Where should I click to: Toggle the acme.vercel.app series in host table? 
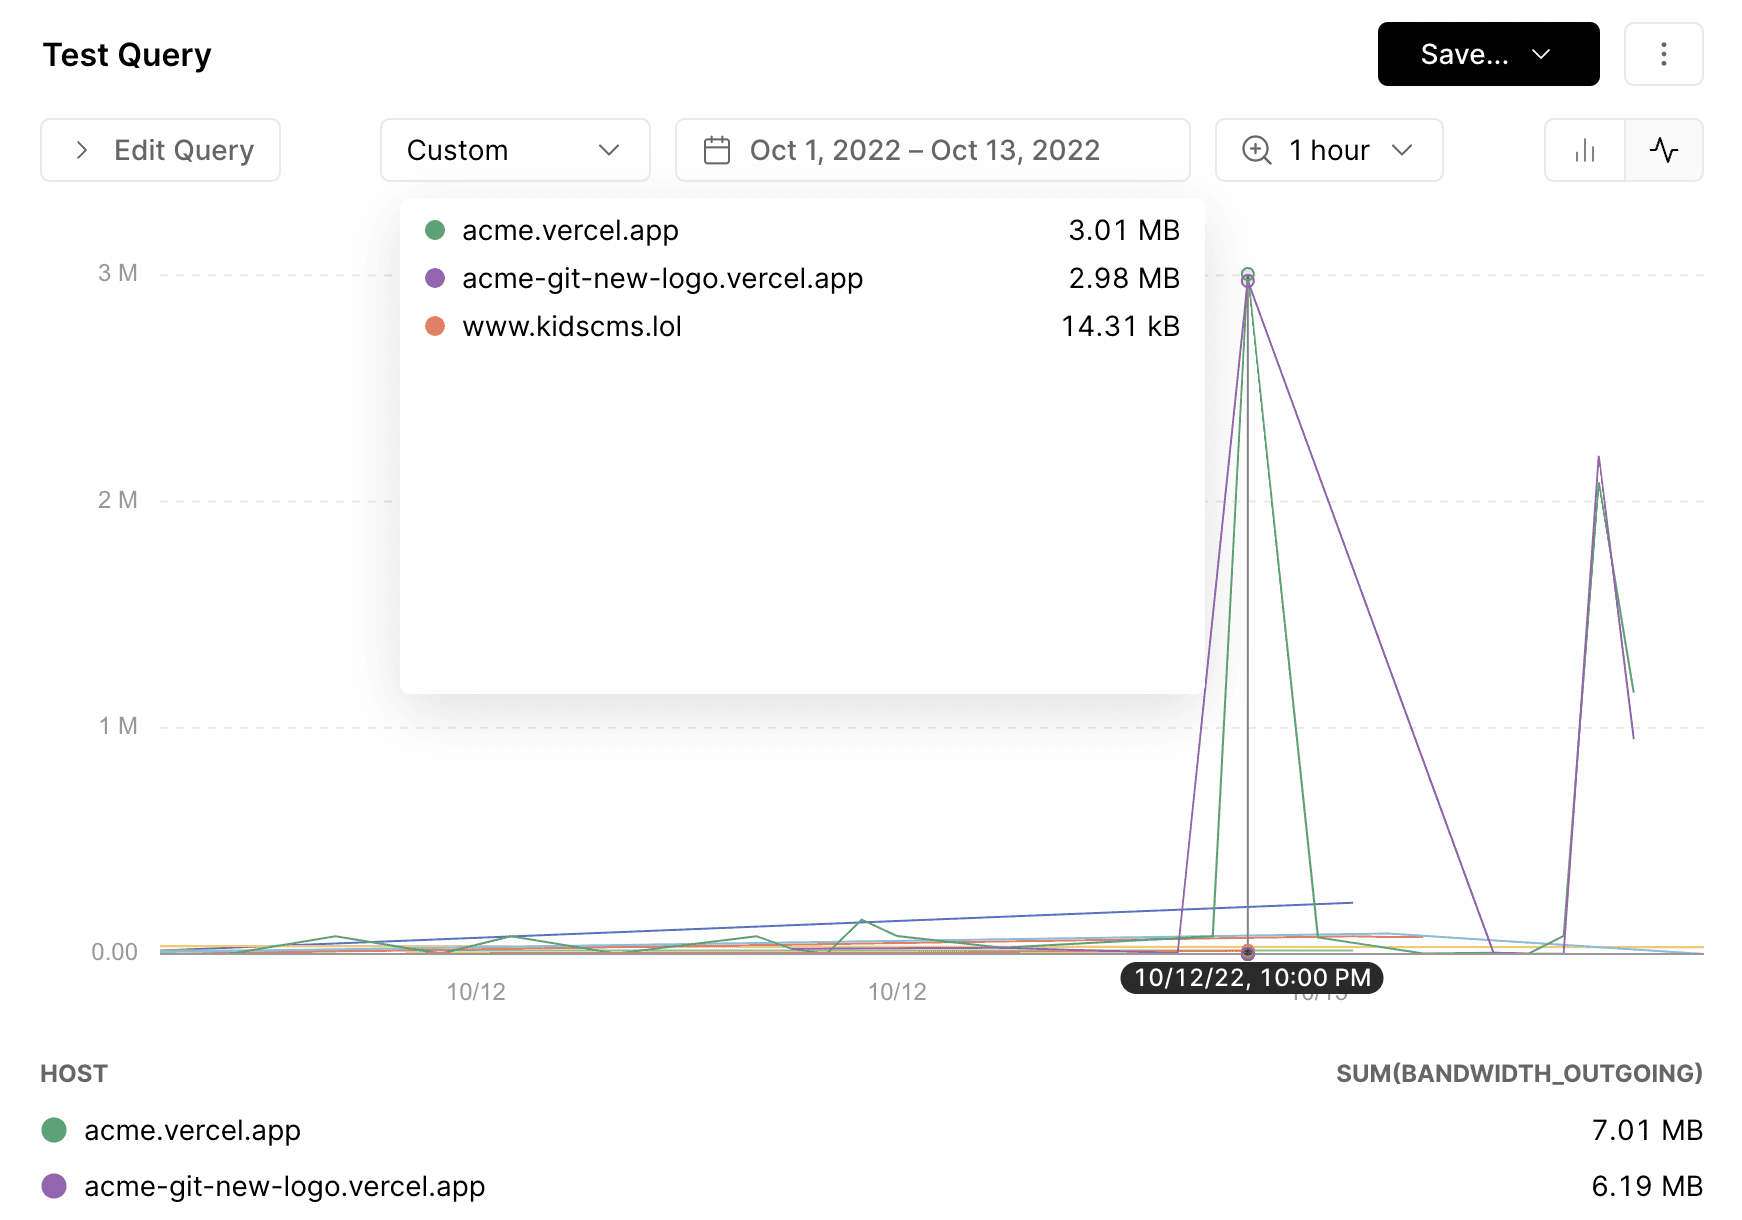click(x=192, y=1130)
